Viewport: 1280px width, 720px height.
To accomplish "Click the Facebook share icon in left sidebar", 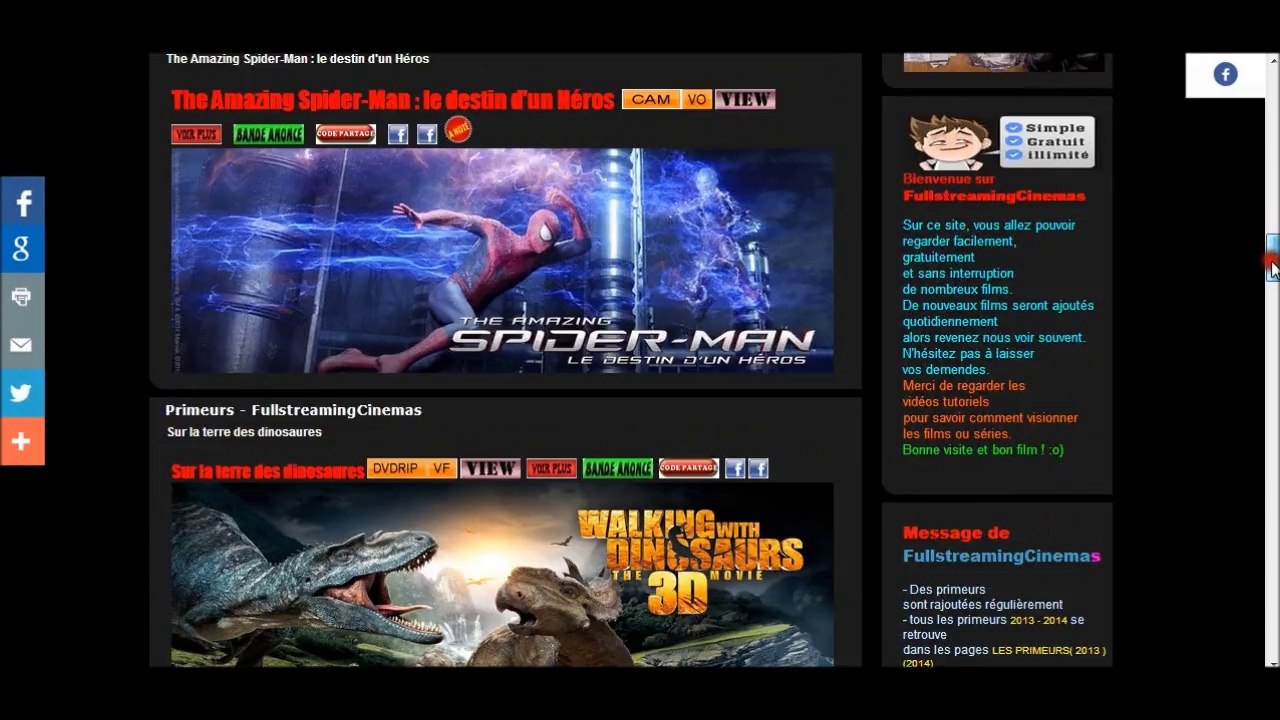I will (22, 200).
